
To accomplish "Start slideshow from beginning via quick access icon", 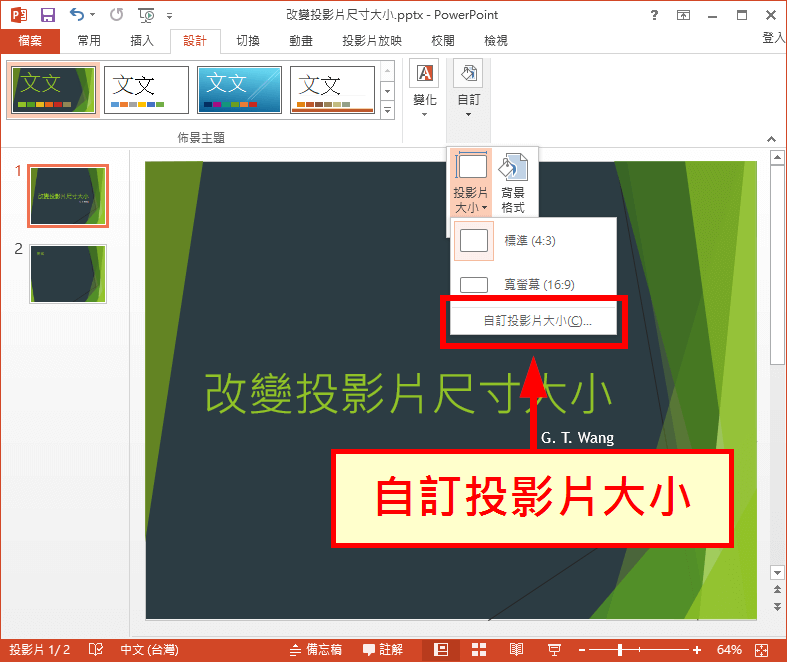I will pyautogui.click(x=146, y=16).
